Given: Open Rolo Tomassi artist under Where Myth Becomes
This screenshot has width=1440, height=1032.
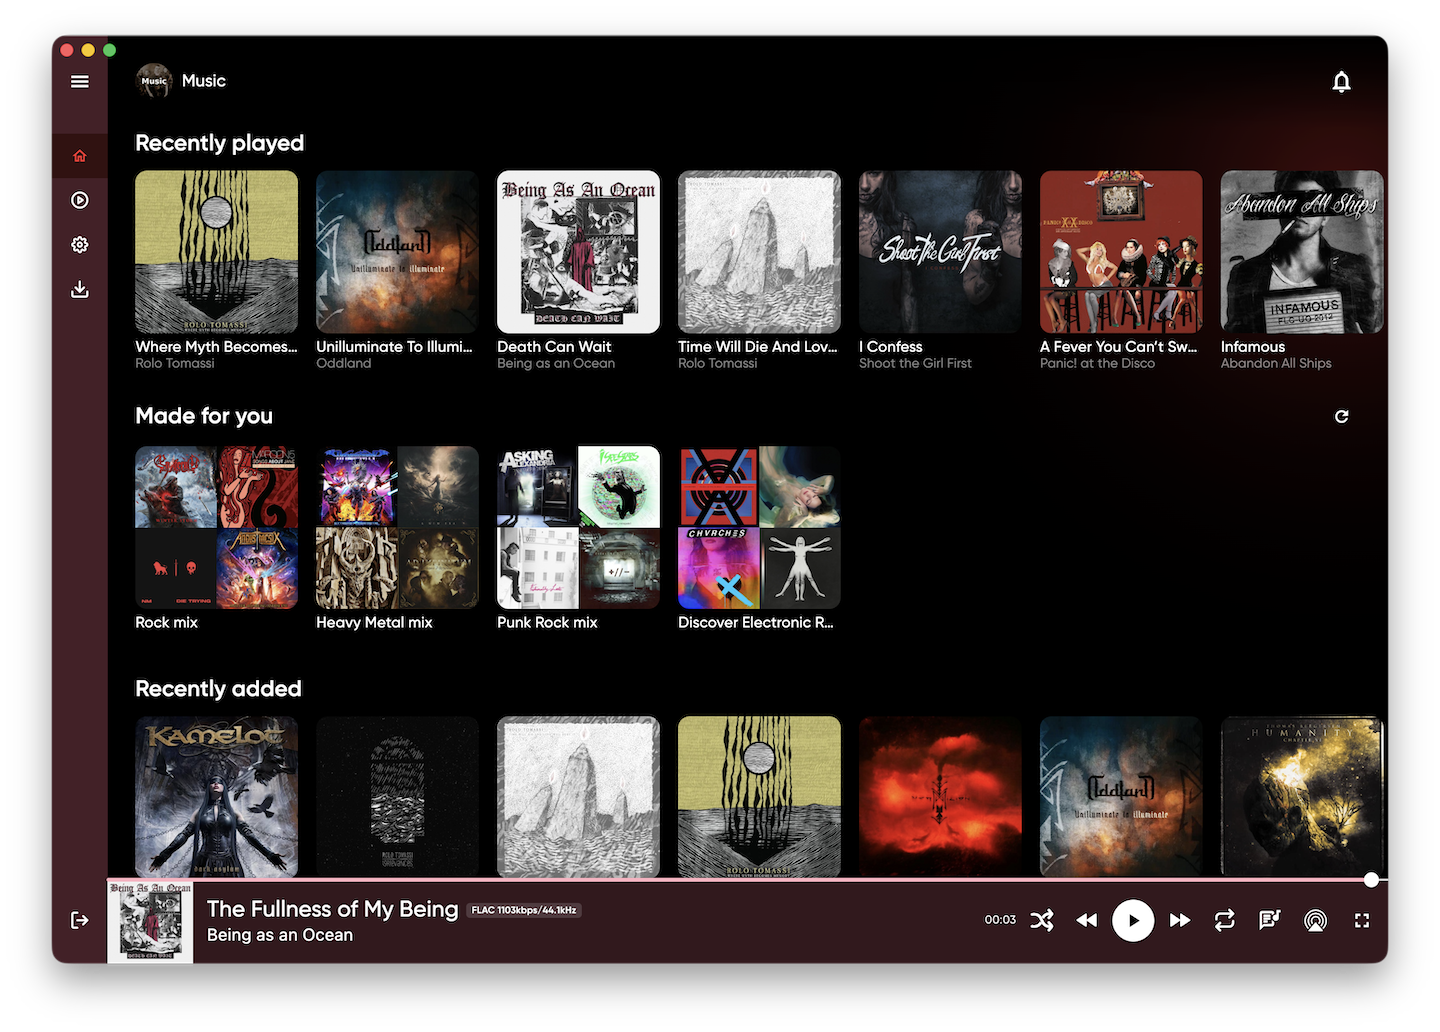Looking at the screenshot, I should click(175, 364).
